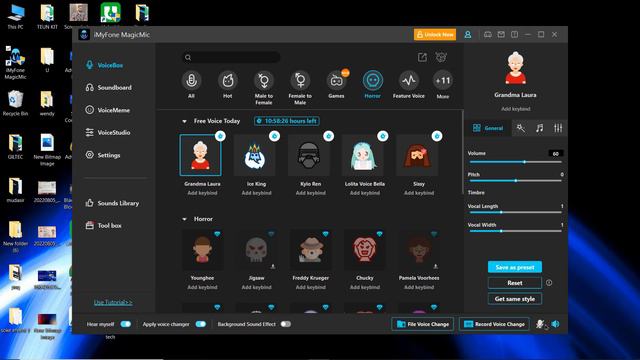Collapse the Free Voice Today section
Image resolution: width=640 pixels, height=360 pixels.
pyautogui.click(x=184, y=121)
